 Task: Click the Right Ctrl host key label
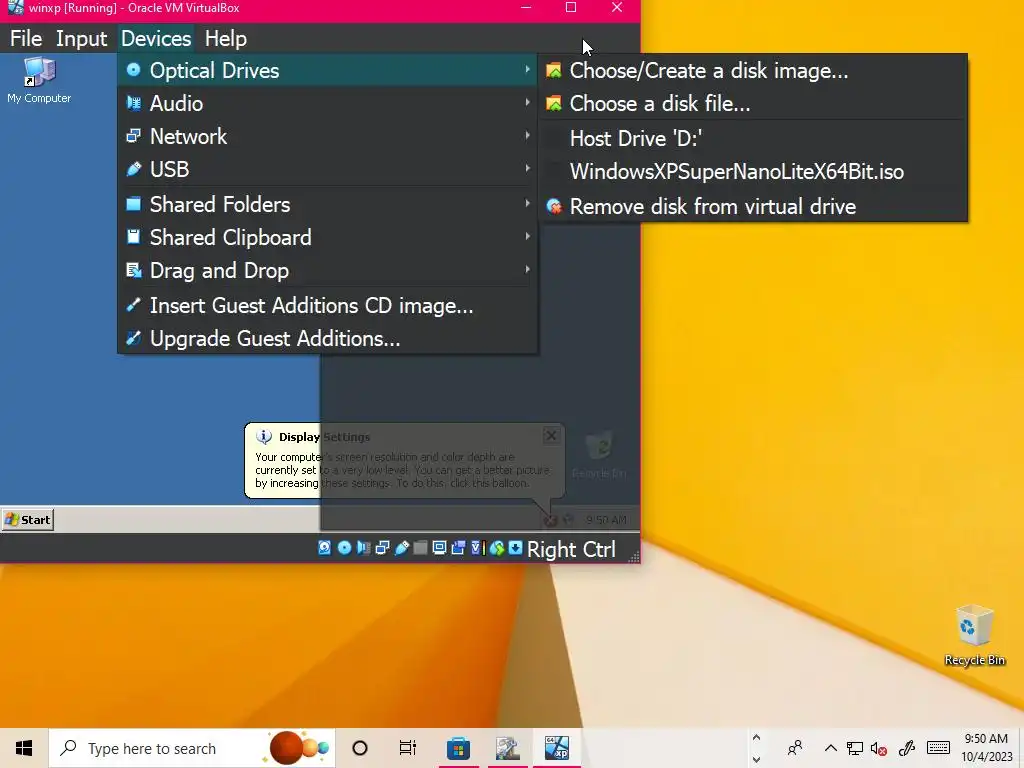pos(571,549)
